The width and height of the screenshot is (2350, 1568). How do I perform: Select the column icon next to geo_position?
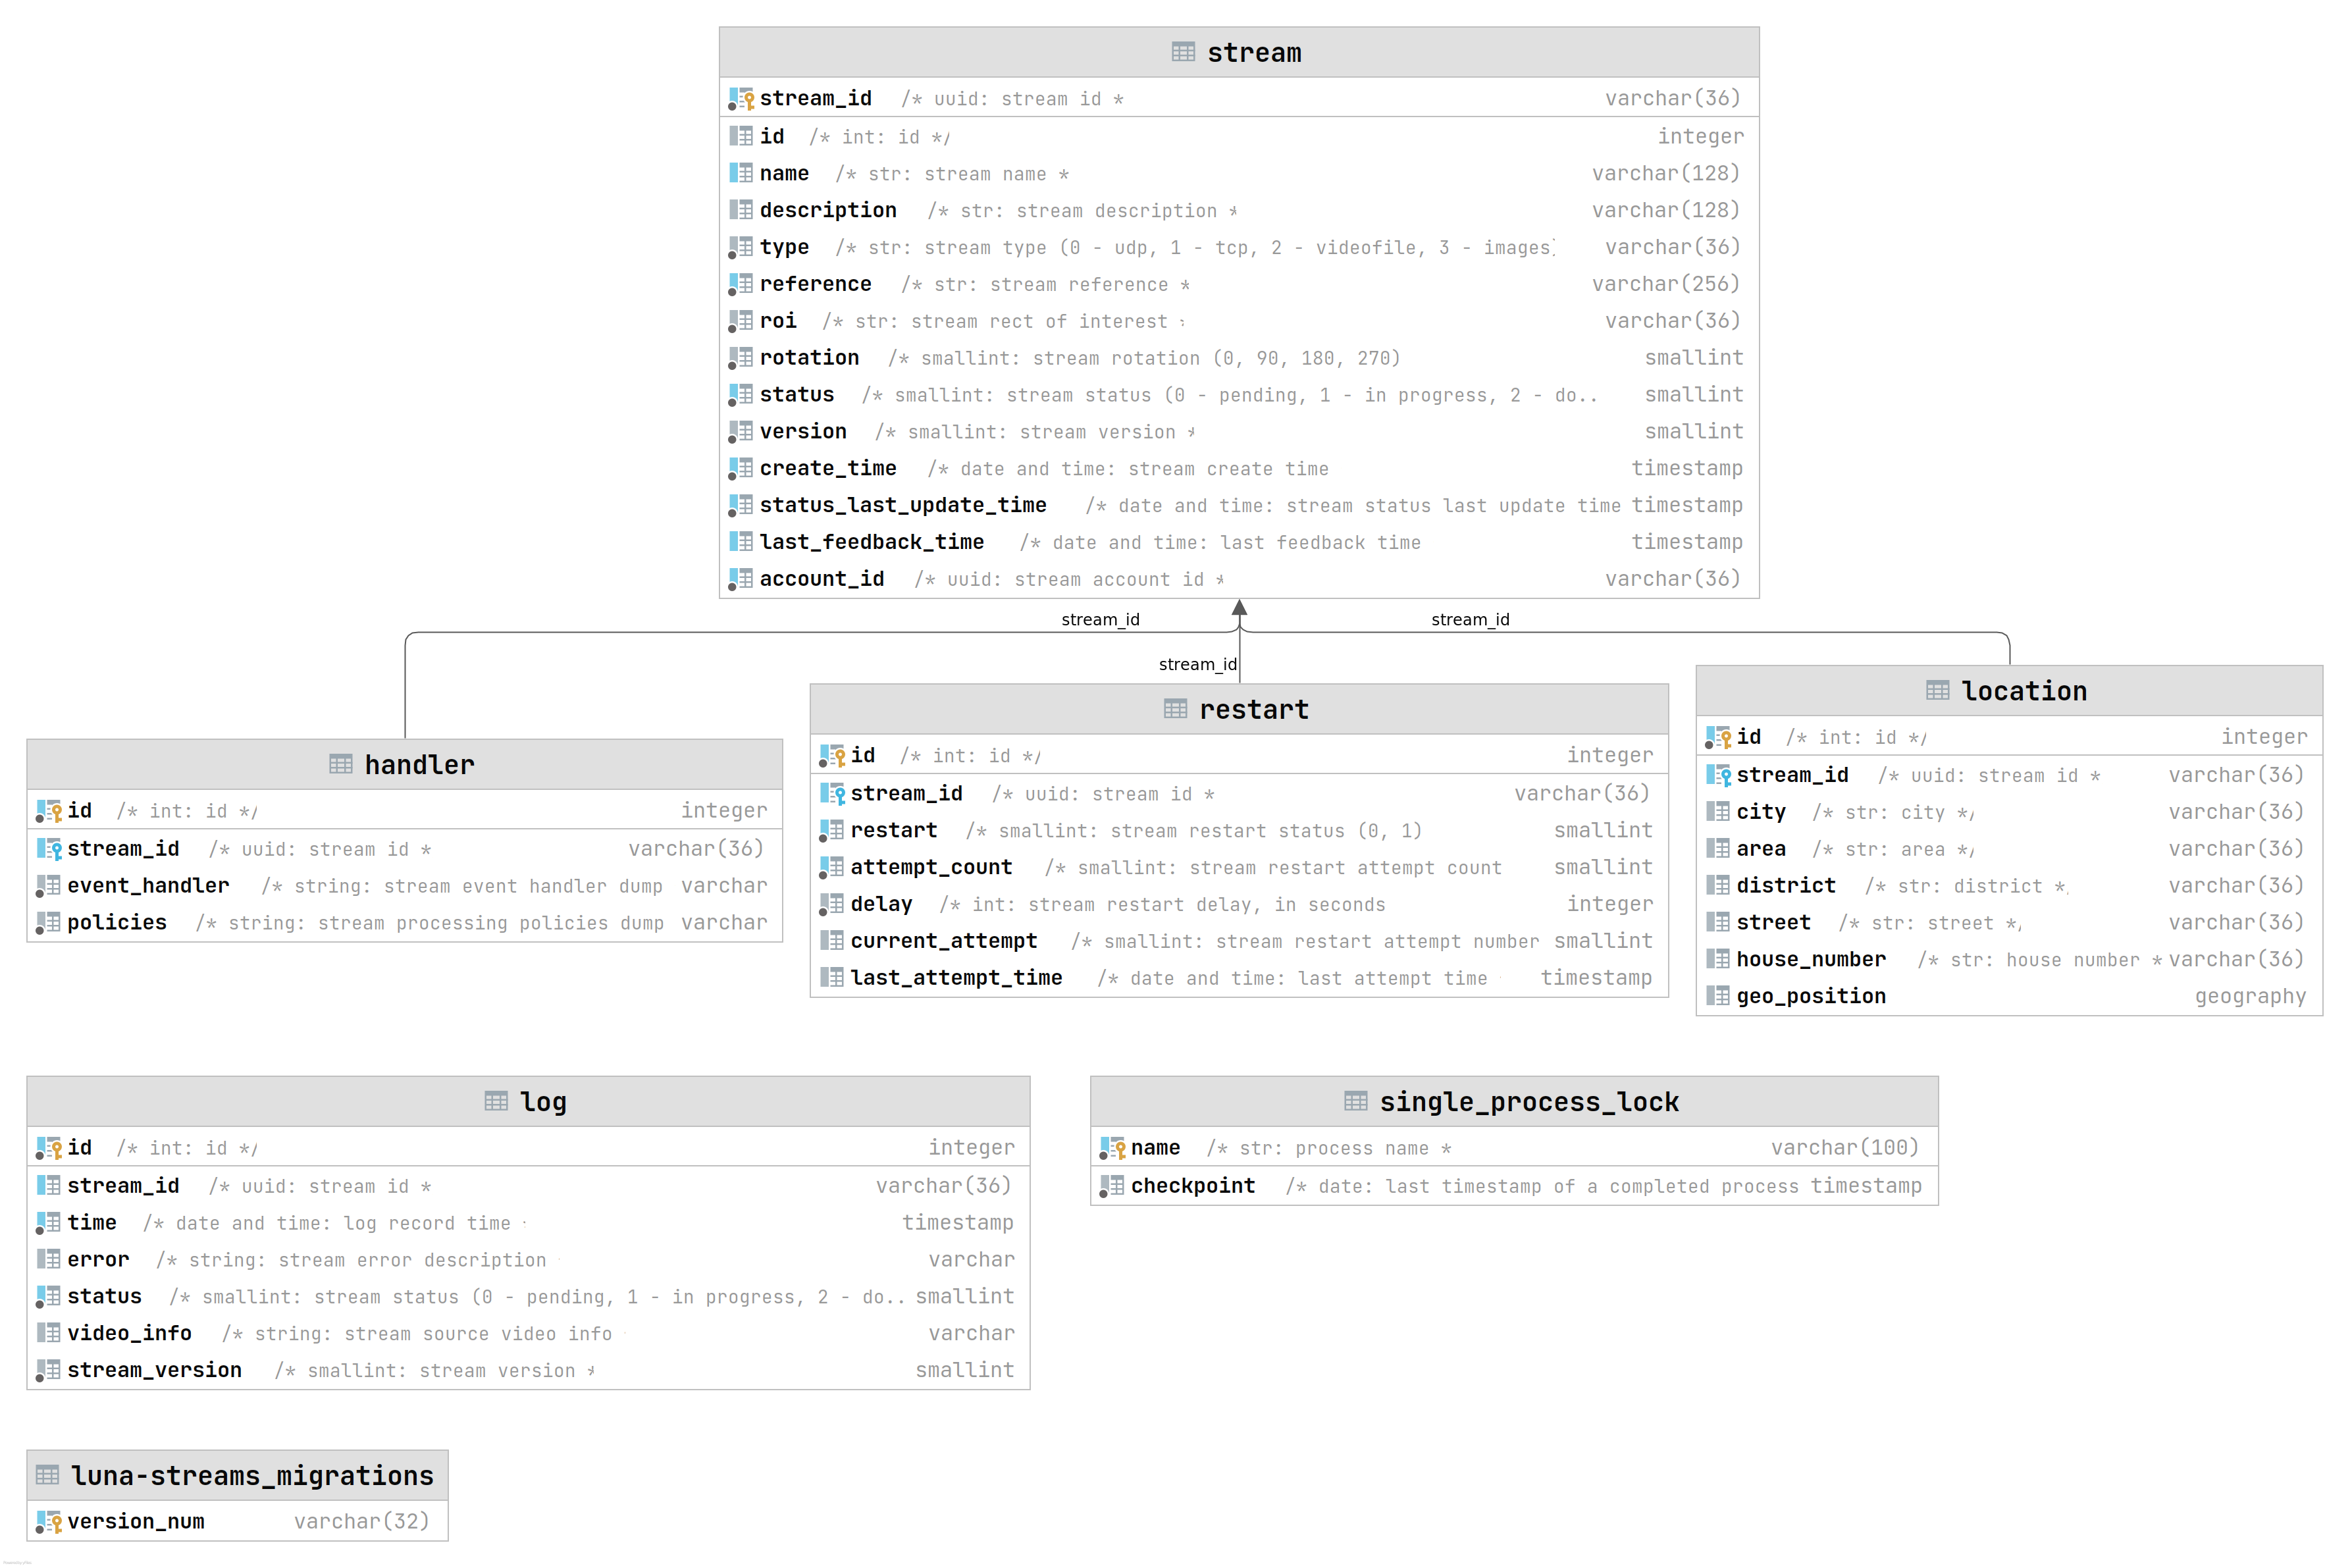(x=1718, y=995)
